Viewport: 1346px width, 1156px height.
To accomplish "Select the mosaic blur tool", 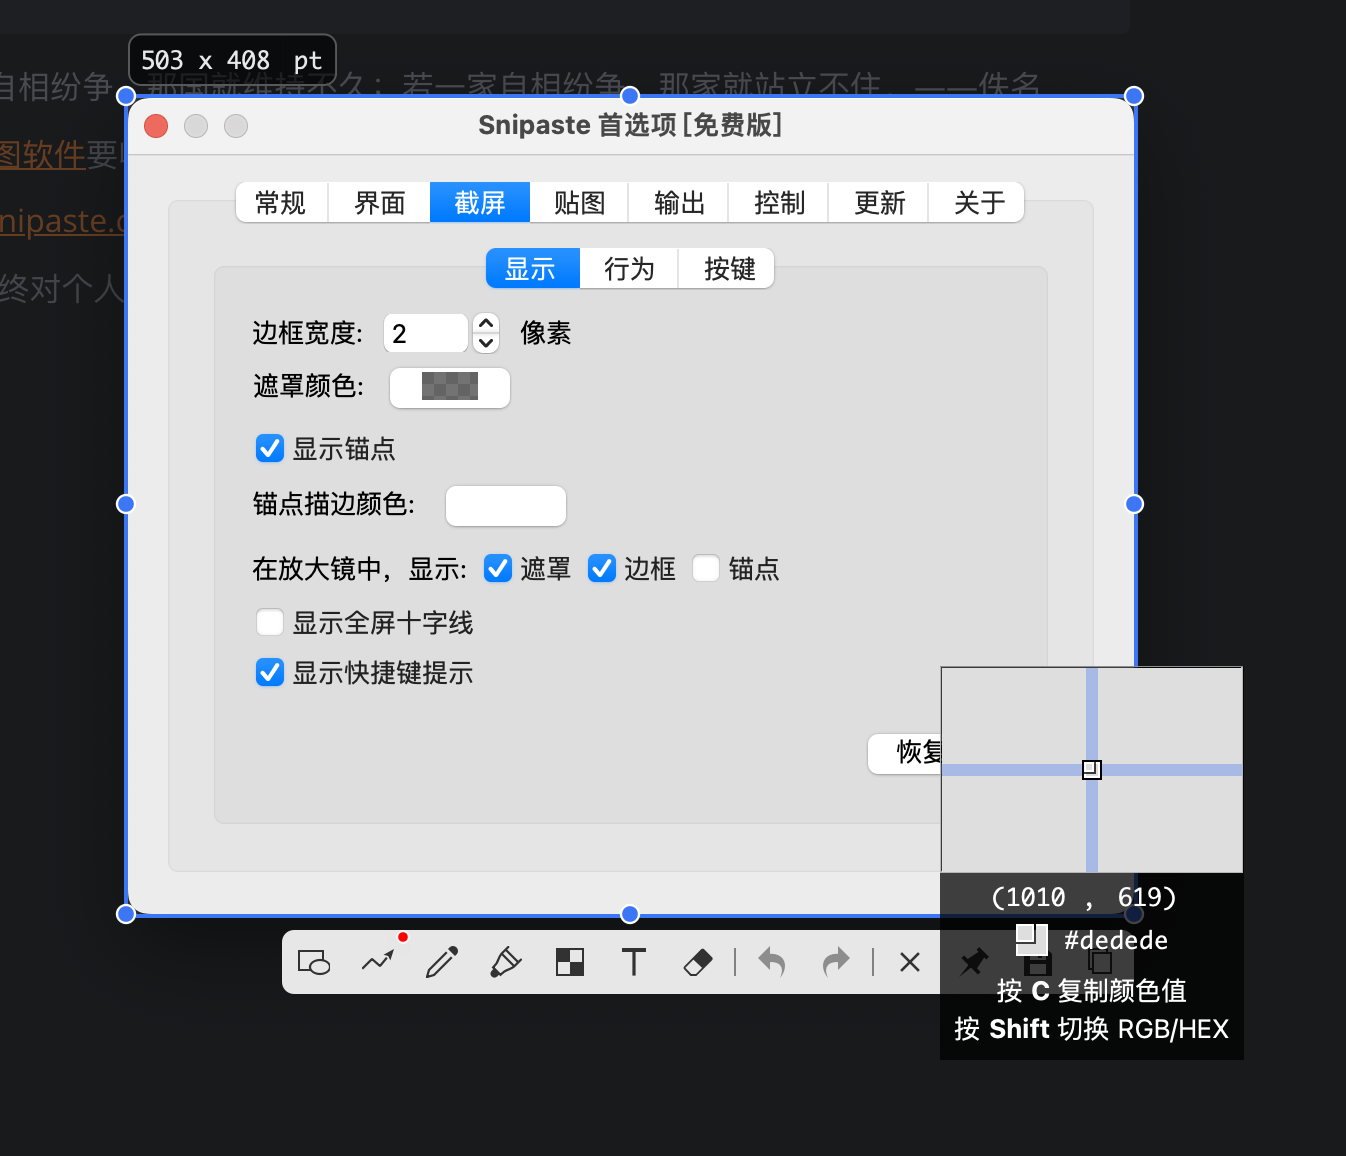I will 570,962.
